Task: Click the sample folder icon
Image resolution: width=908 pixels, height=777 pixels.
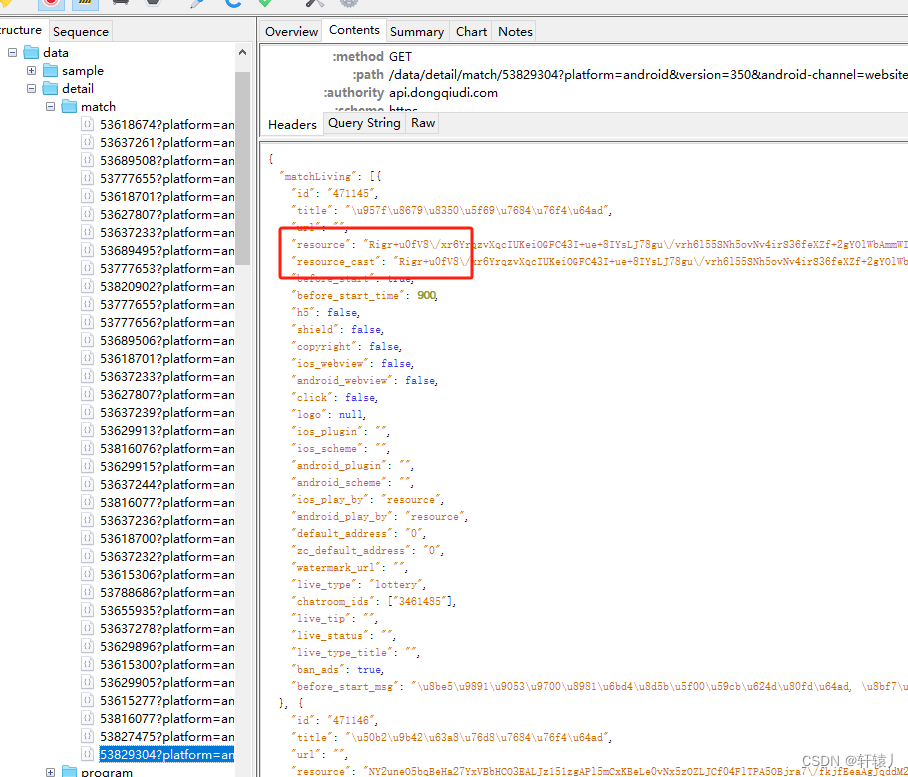Action: pyautogui.click(x=50, y=71)
